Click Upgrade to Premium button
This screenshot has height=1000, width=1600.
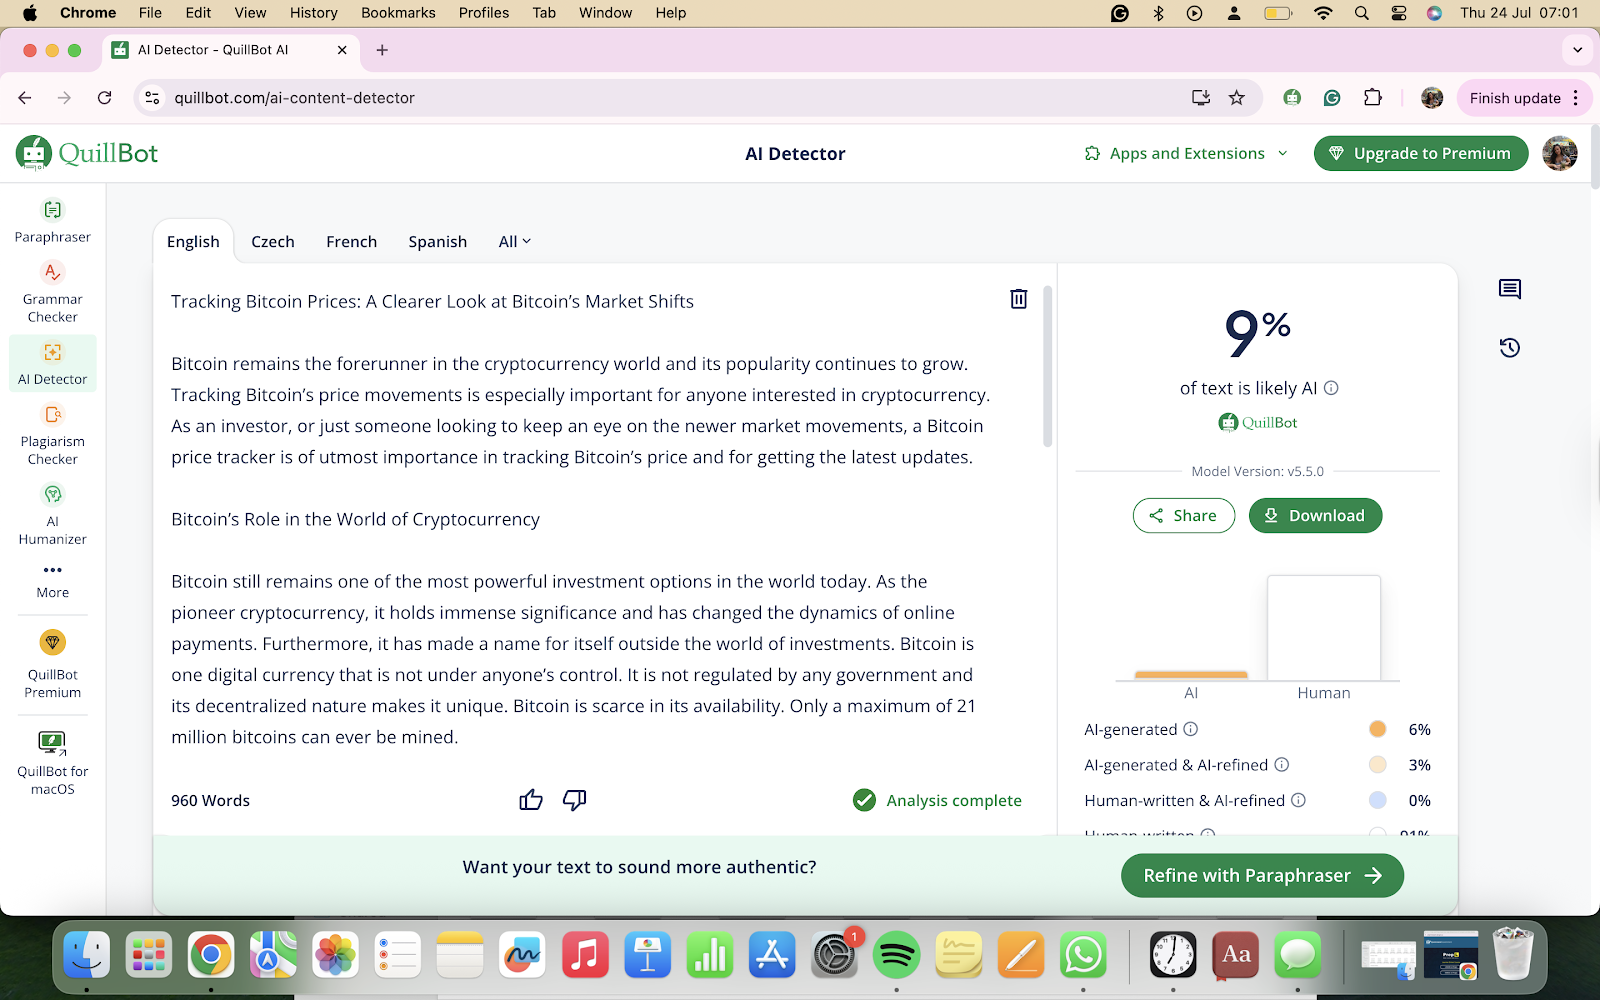[1421, 153]
